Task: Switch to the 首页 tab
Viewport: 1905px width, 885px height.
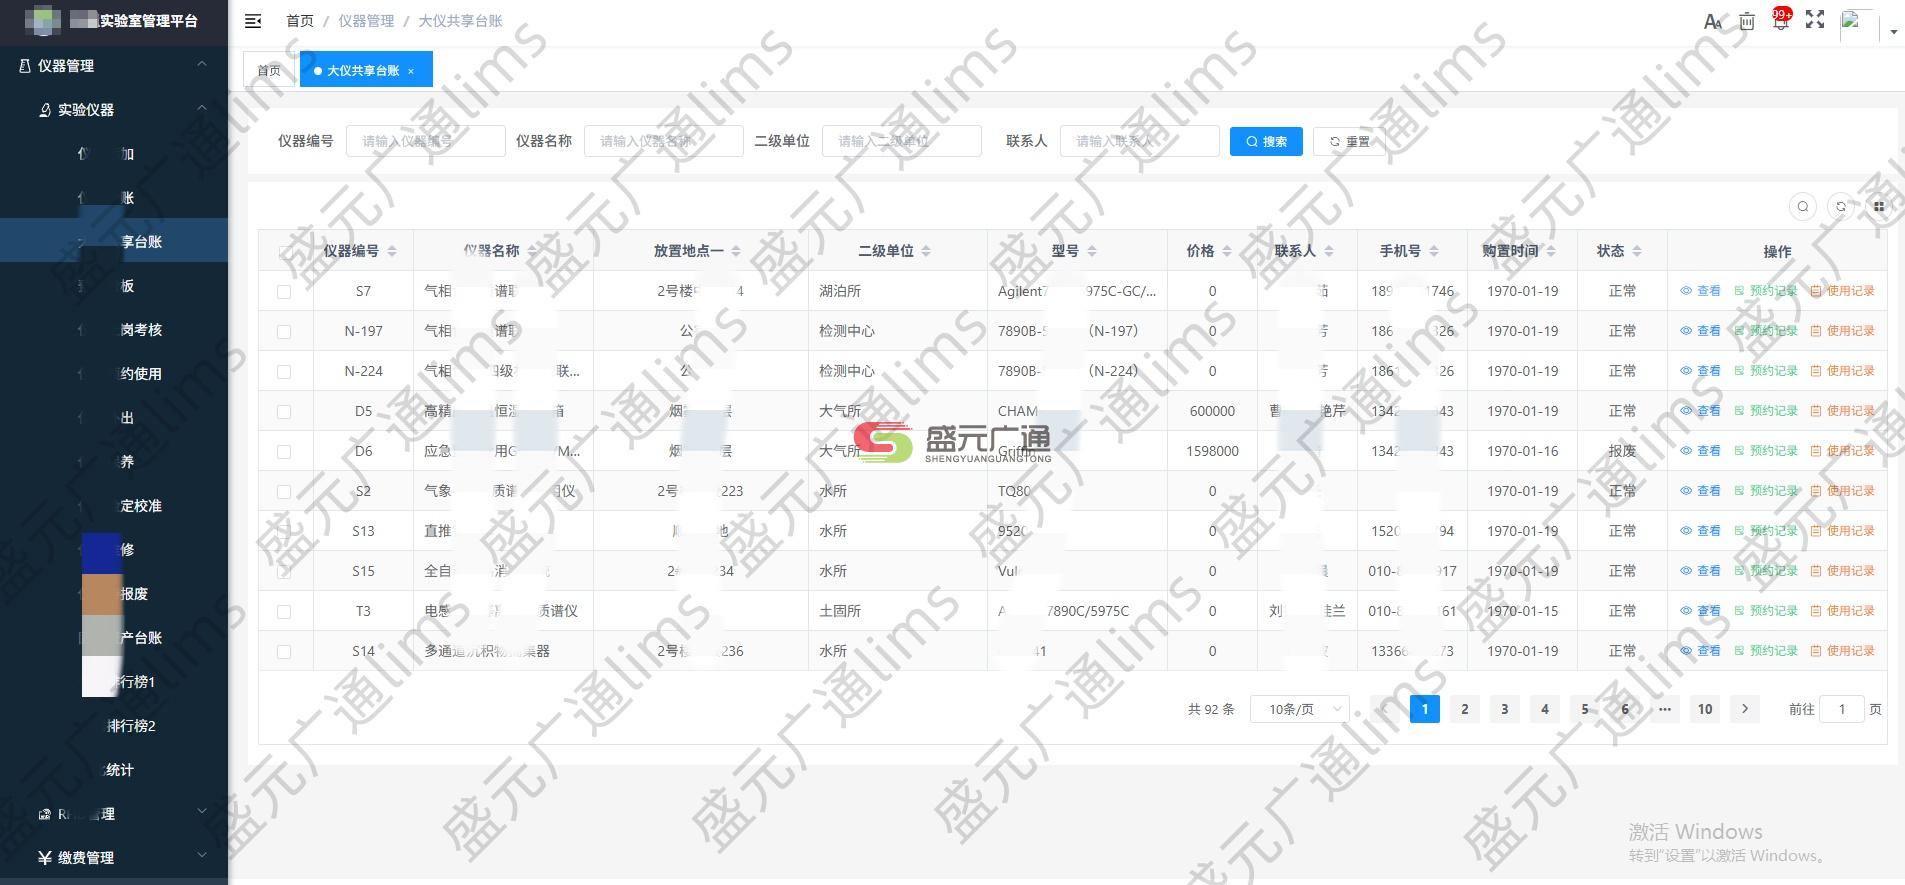Action: [270, 70]
